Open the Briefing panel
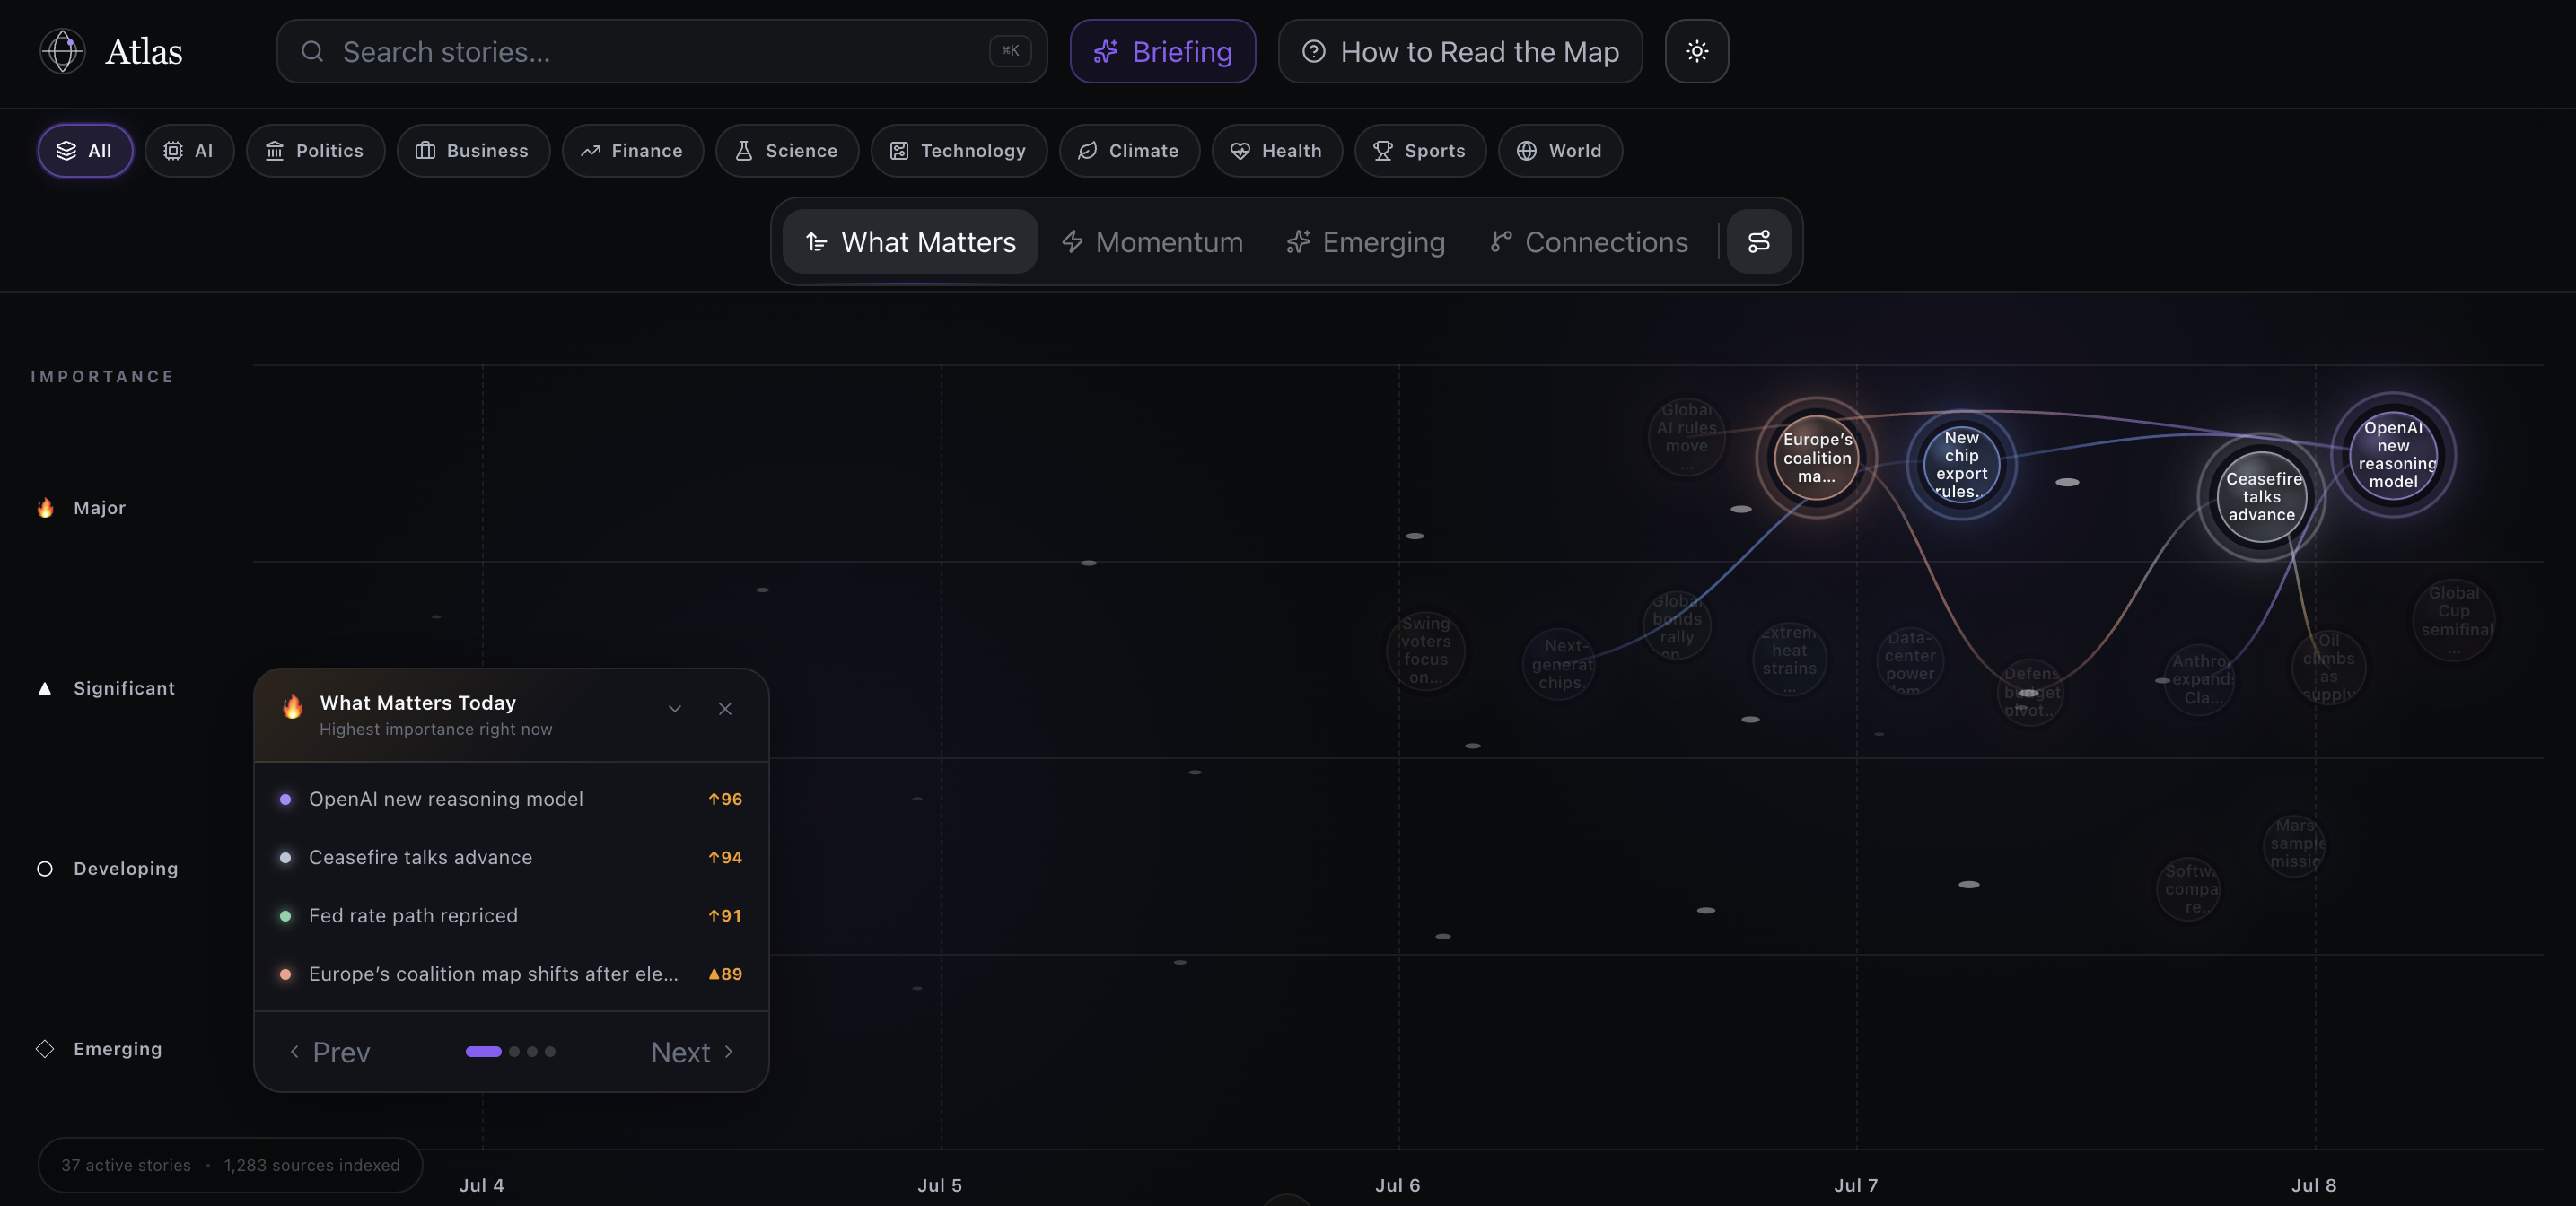 click(1162, 51)
